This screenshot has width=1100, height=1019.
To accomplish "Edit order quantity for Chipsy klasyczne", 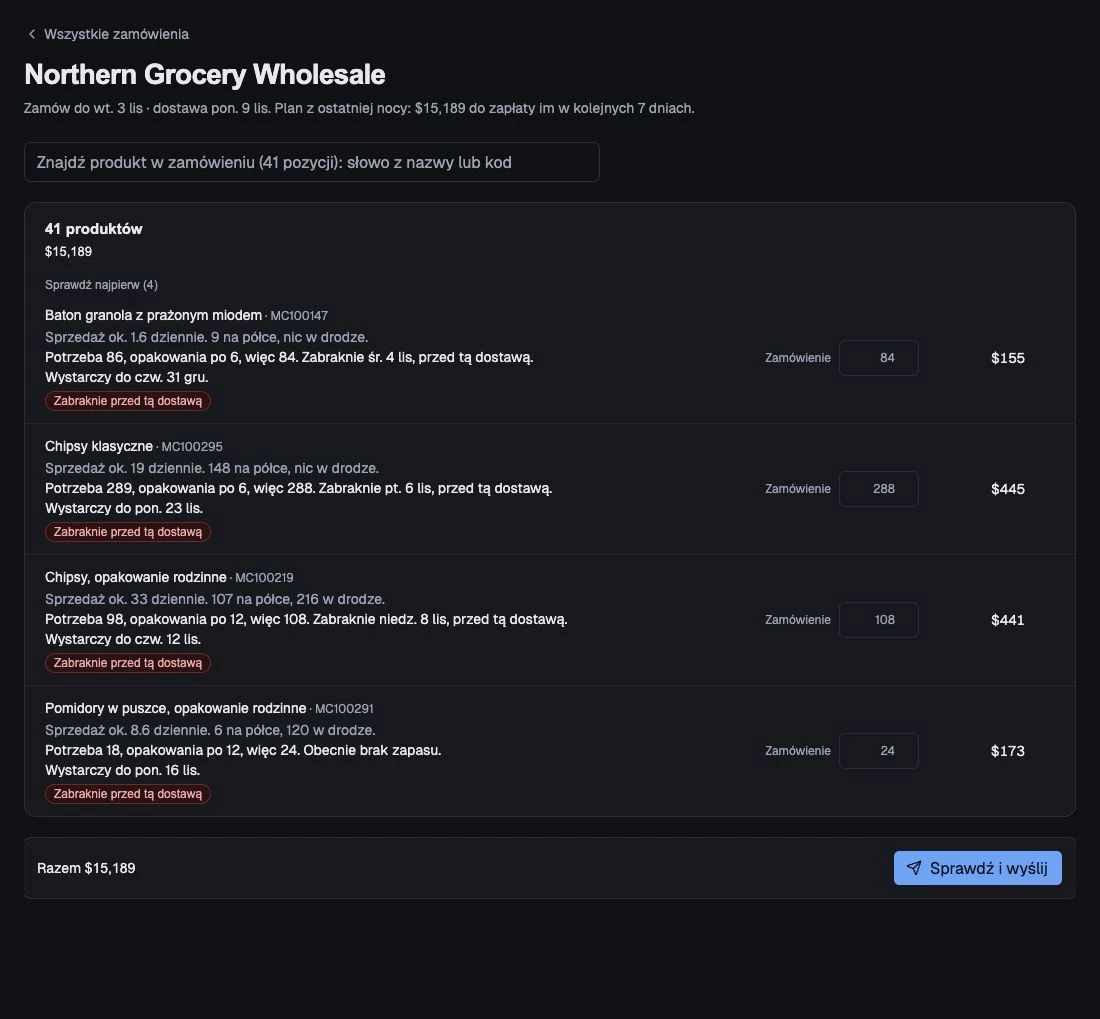I will (878, 489).
